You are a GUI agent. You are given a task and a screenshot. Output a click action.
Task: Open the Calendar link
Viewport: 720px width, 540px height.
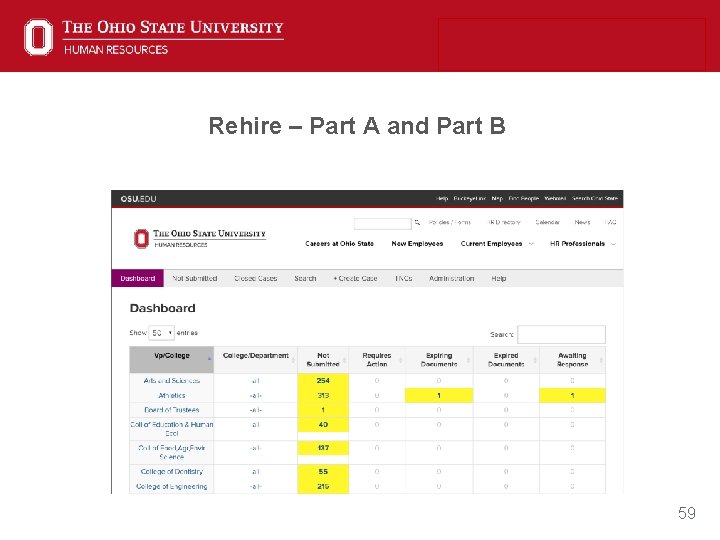click(547, 222)
